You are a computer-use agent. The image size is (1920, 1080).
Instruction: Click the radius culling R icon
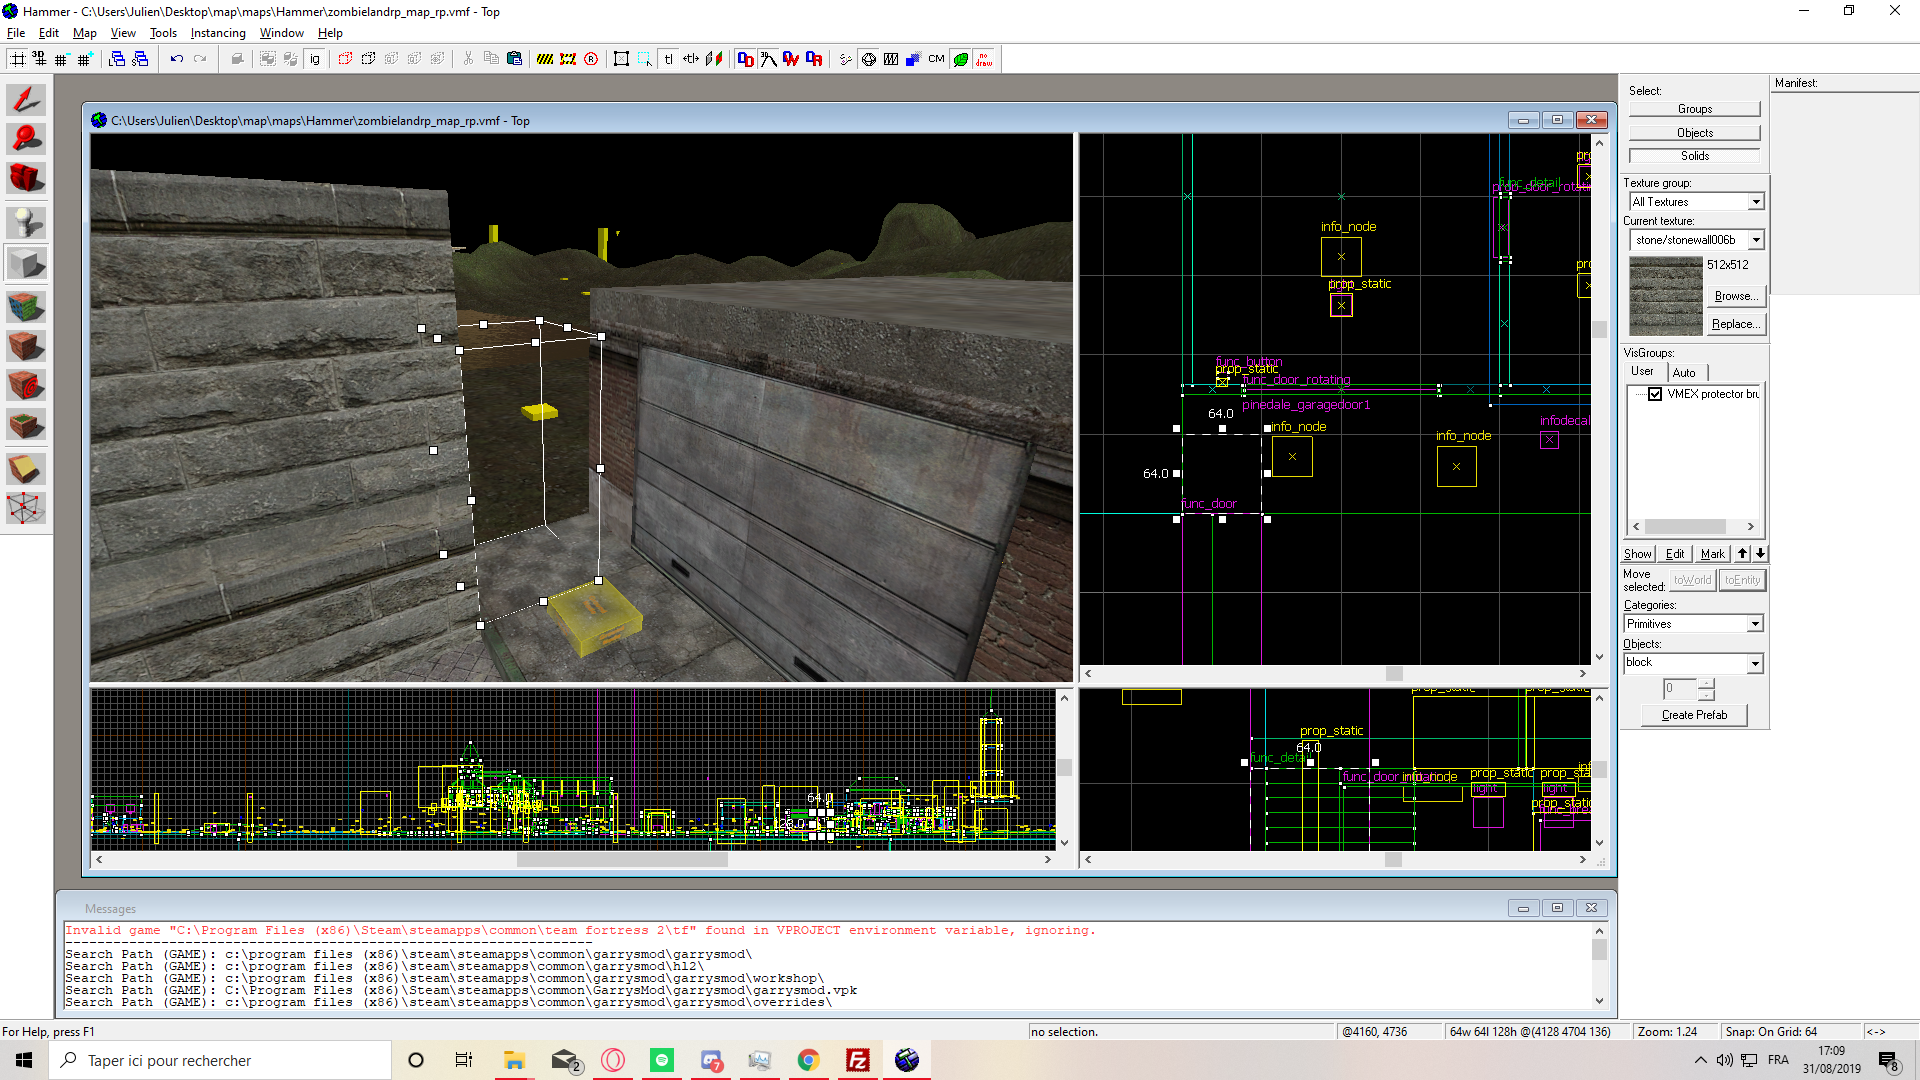click(591, 59)
